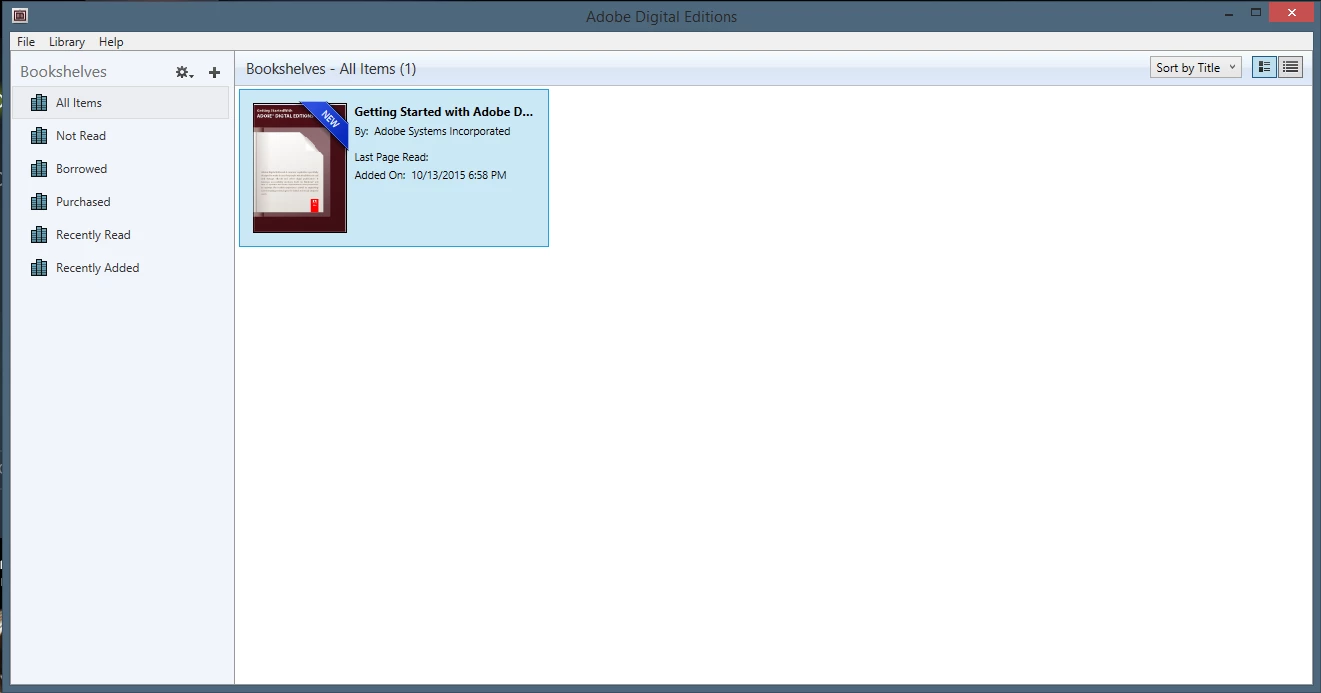Click the Purchased bookshelf icon
1321x693 pixels.
39,202
